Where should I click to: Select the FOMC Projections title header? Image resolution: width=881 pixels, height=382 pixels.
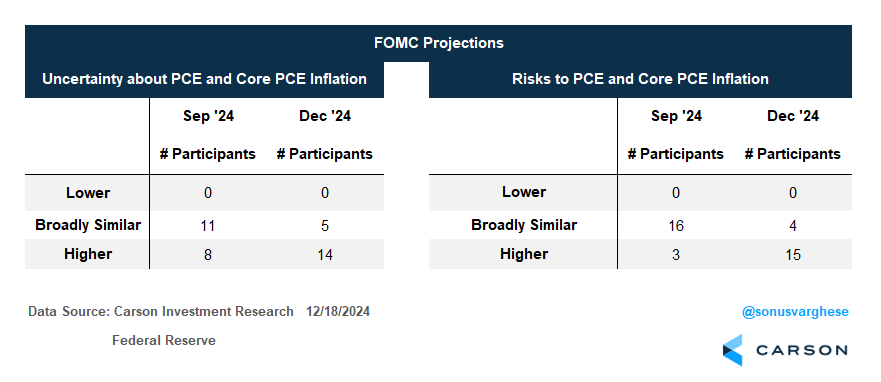(438, 43)
